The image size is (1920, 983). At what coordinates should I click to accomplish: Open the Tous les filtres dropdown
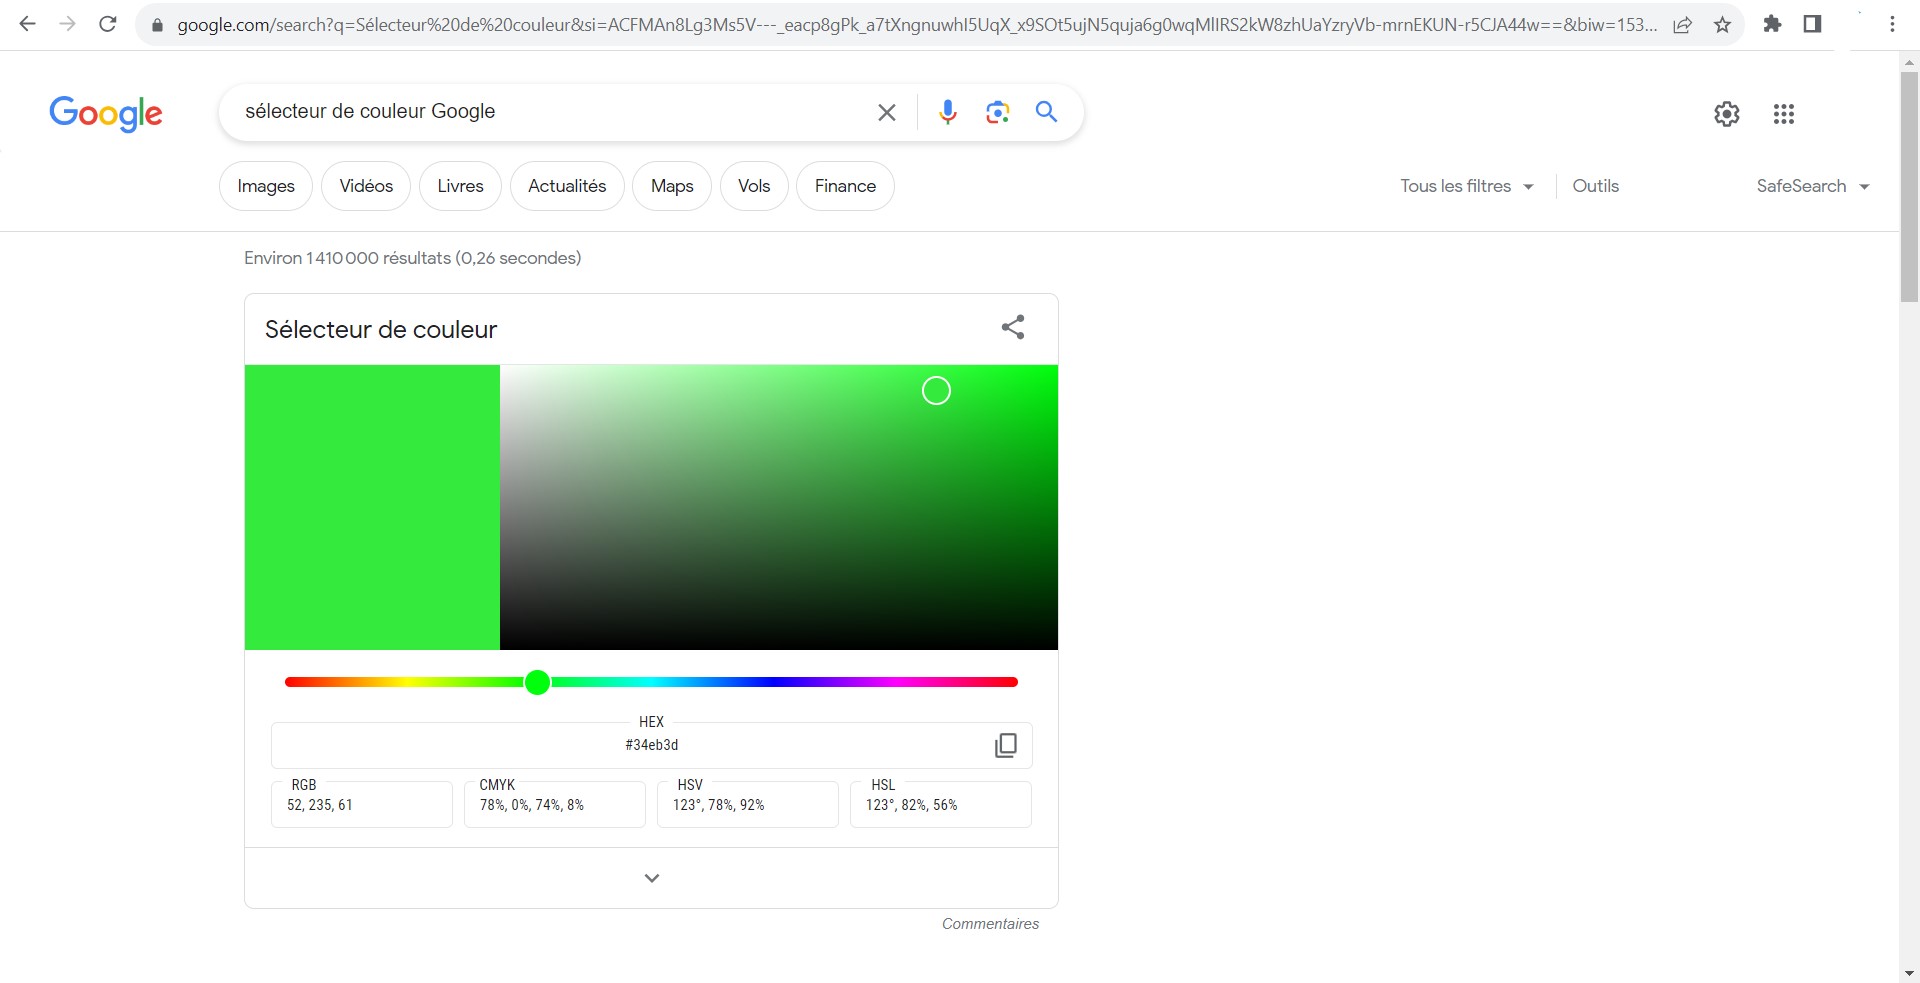tap(1466, 186)
